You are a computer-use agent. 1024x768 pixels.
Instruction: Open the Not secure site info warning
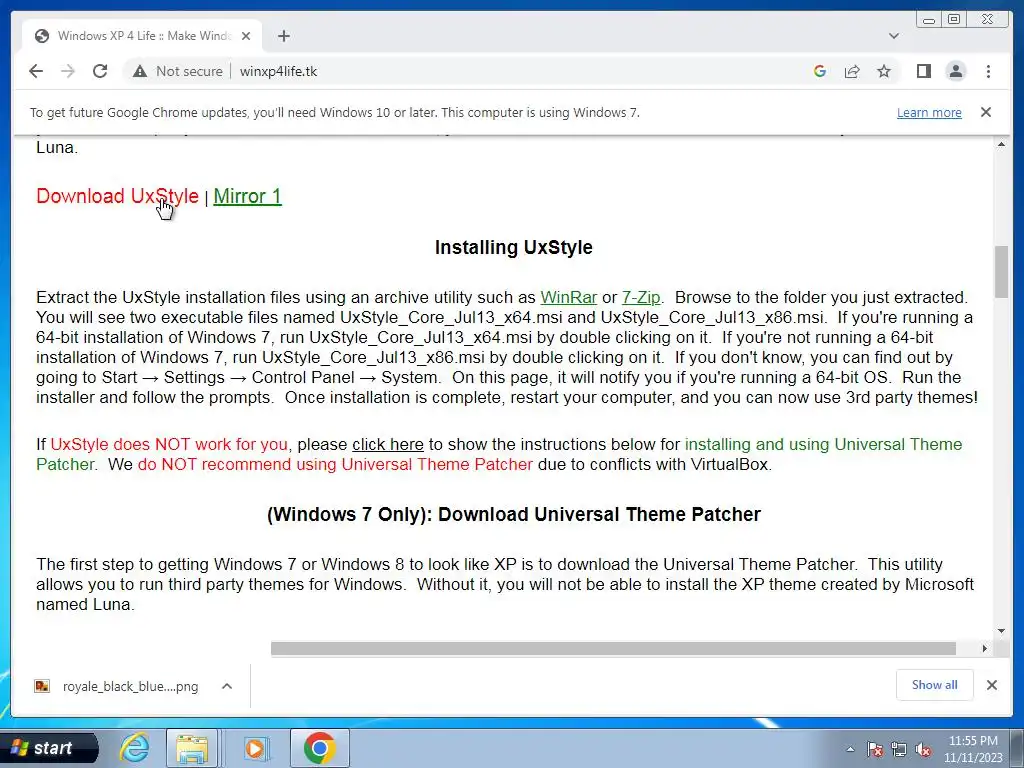[178, 71]
